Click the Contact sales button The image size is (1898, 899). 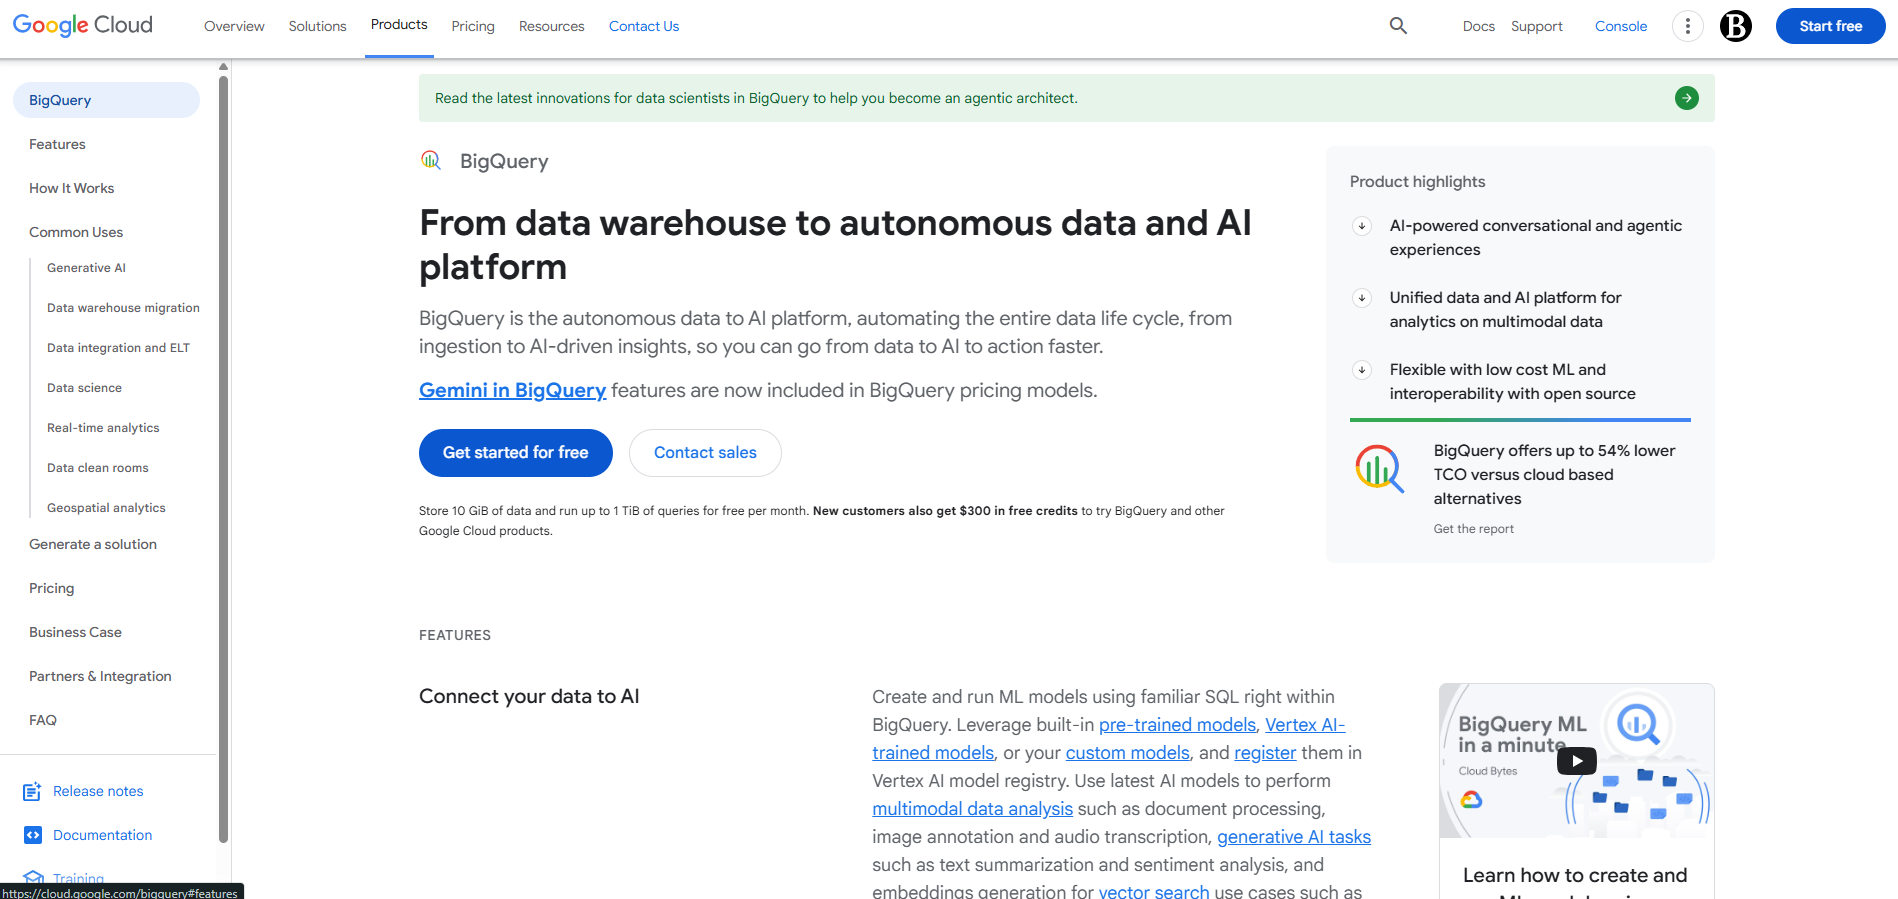tap(705, 453)
